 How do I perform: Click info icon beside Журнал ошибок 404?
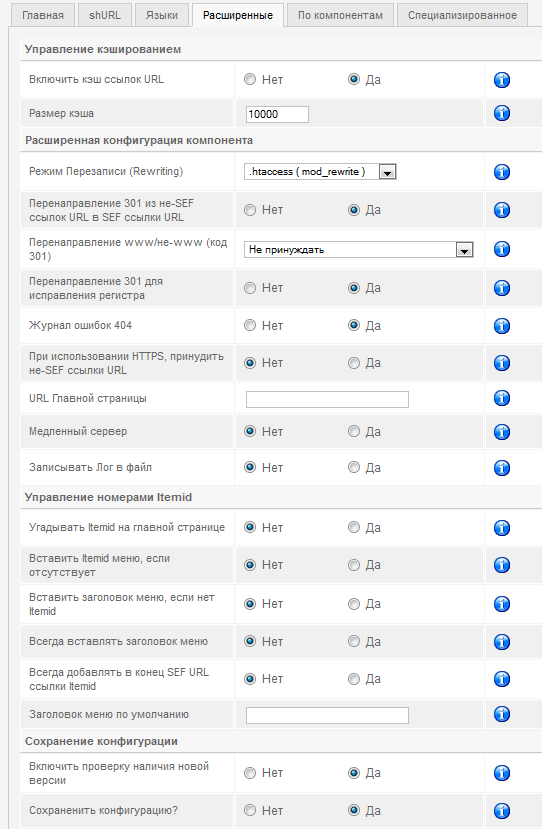pos(501,326)
